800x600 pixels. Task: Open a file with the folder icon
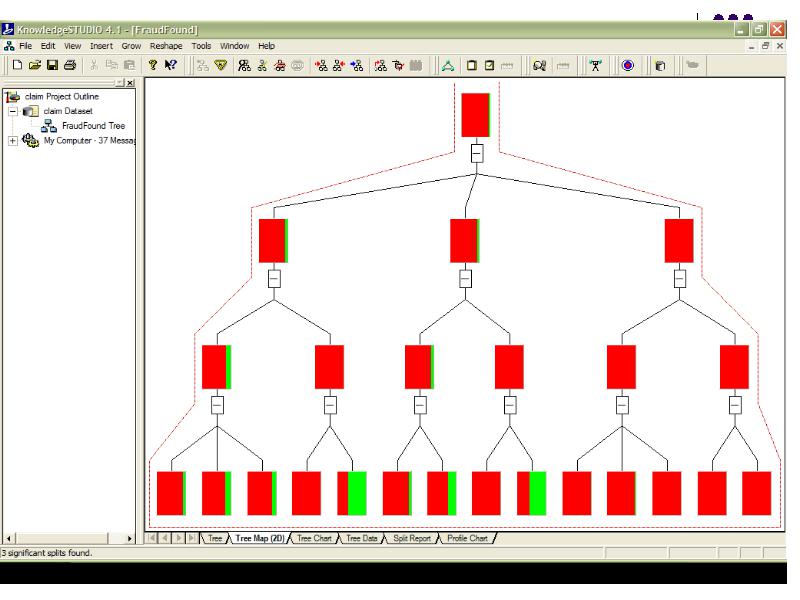(x=35, y=65)
